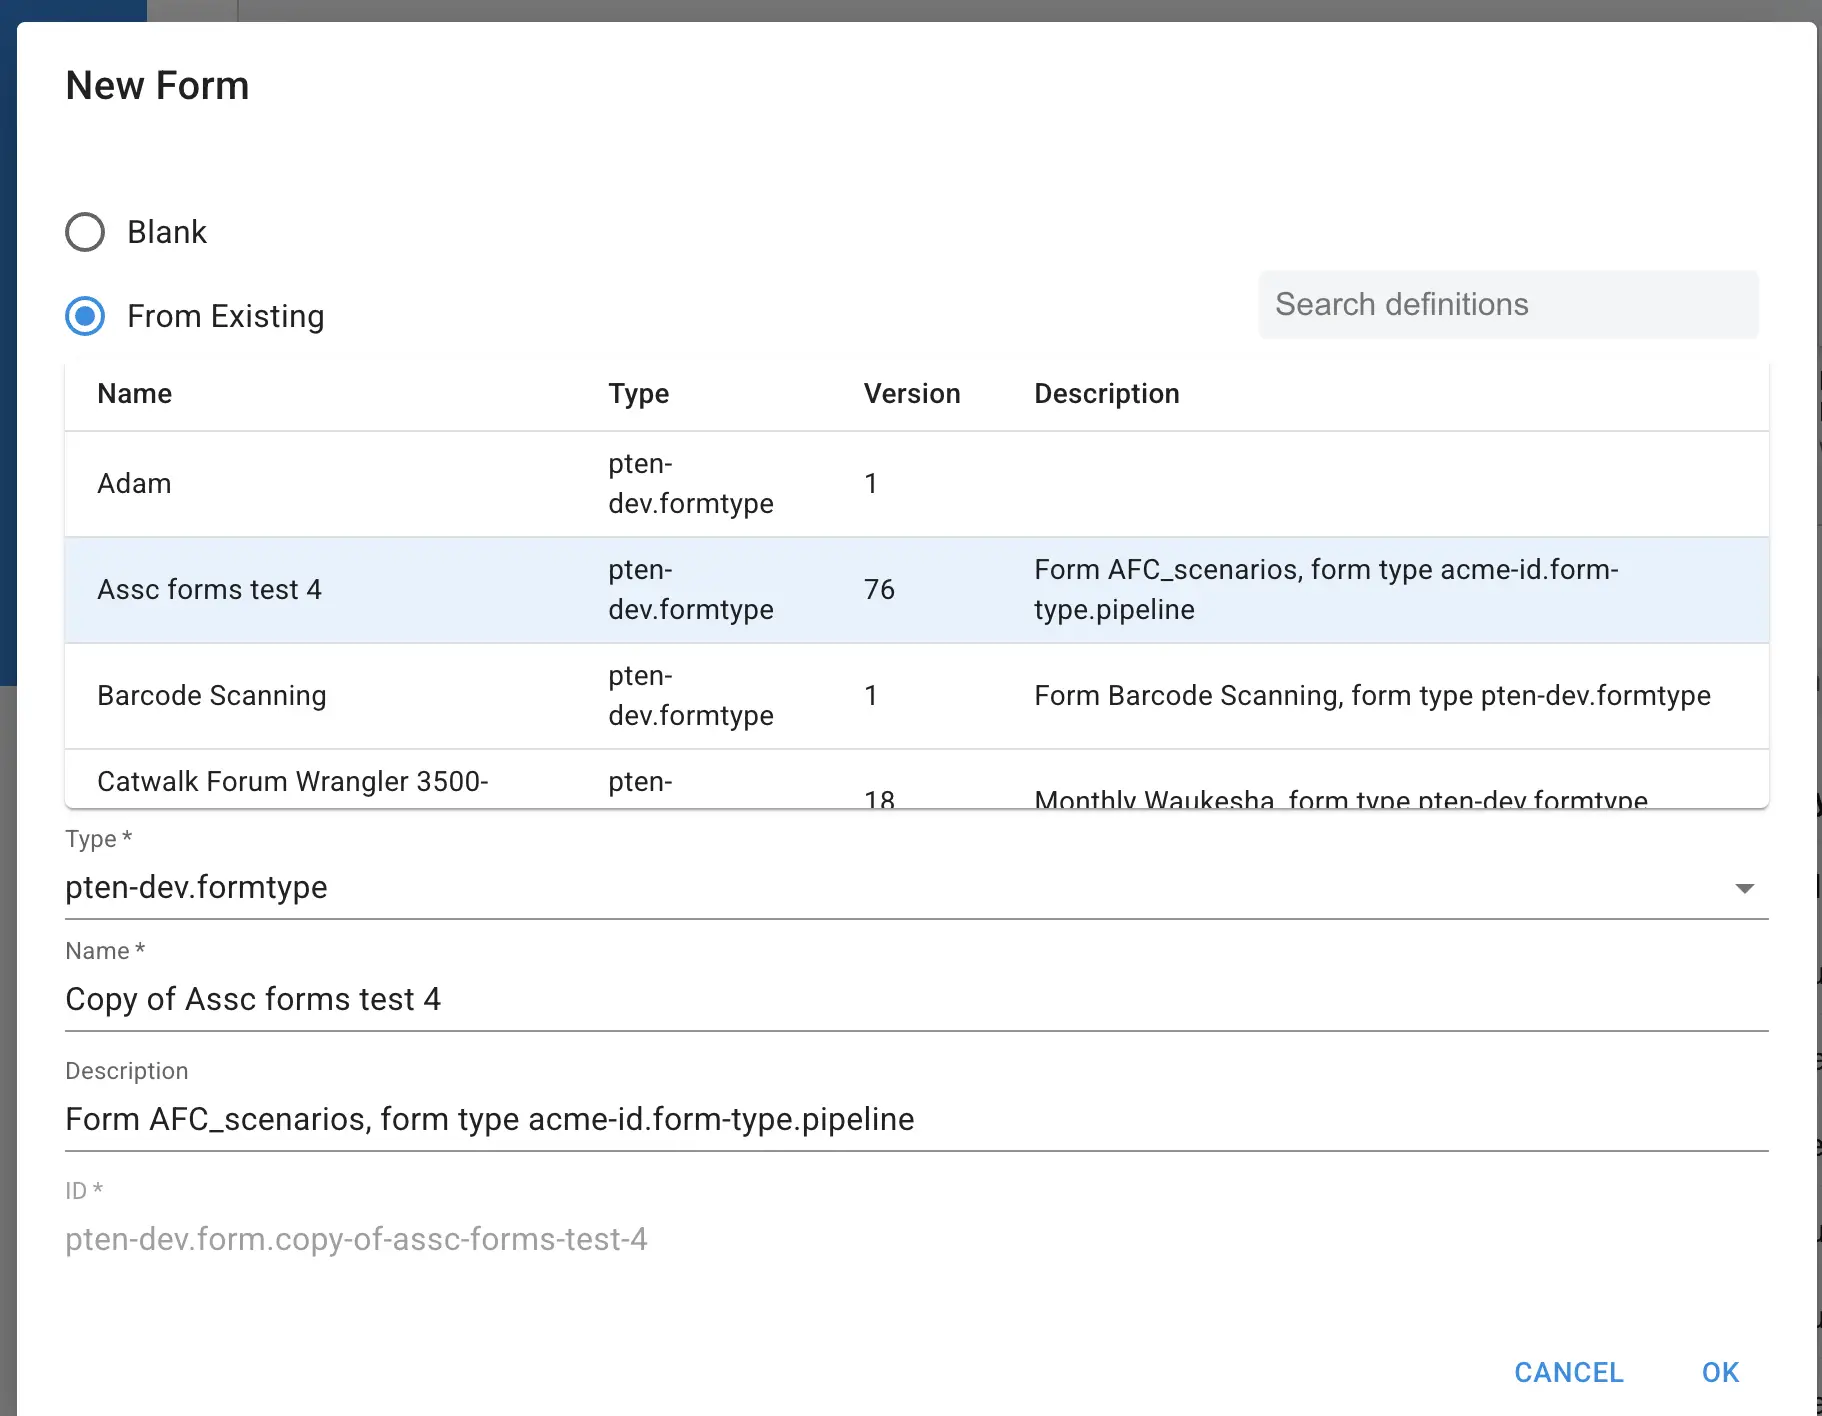The image size is (1822, 1416).
Task: Sort by the Version column header
Action: pyautogui.click(x=911, y=394)
